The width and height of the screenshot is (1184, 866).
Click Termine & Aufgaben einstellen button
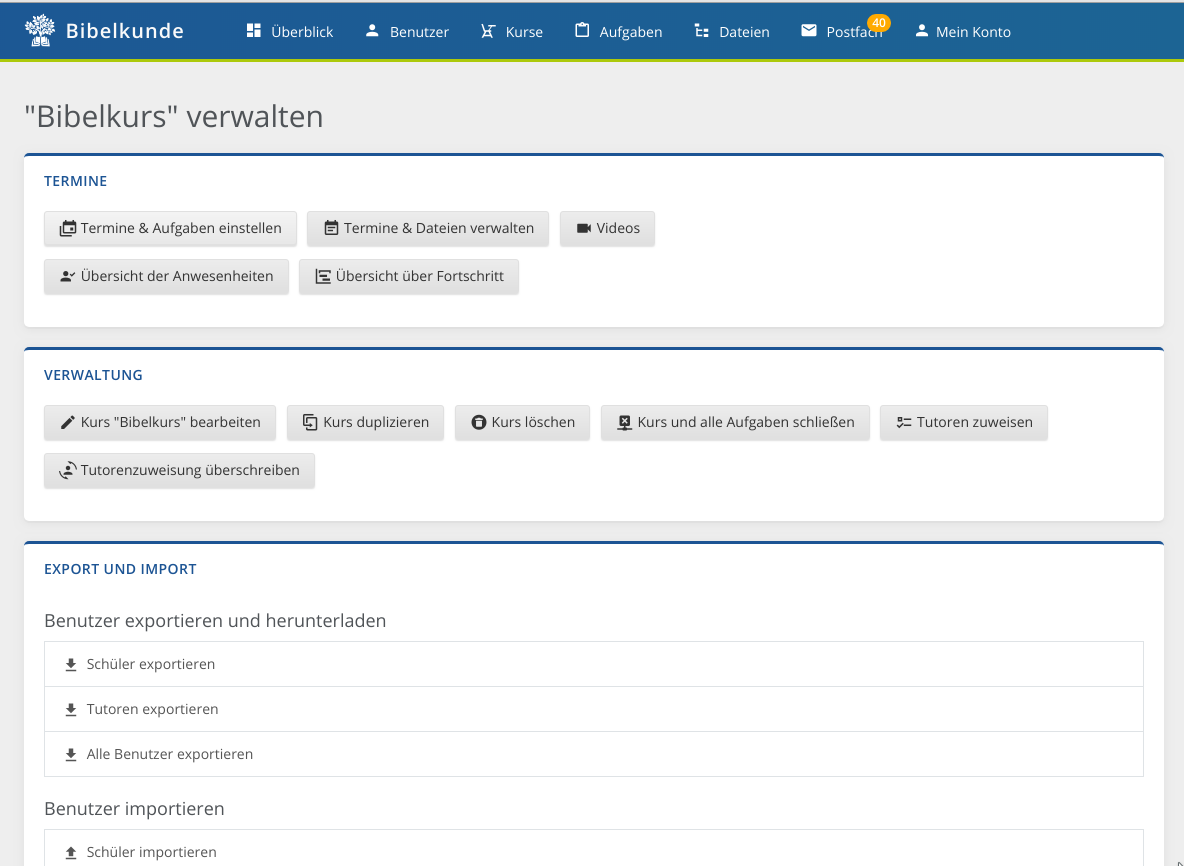(x=171, y=229)
